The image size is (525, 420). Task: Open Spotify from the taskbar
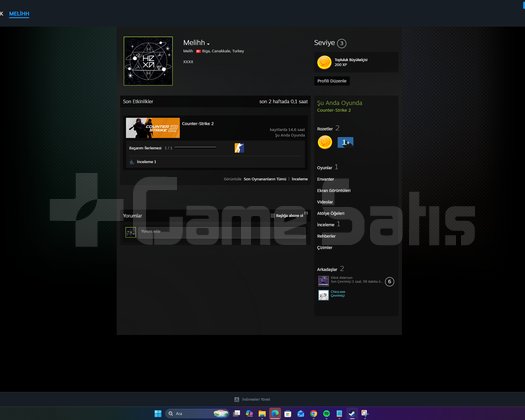click(326, 414)
